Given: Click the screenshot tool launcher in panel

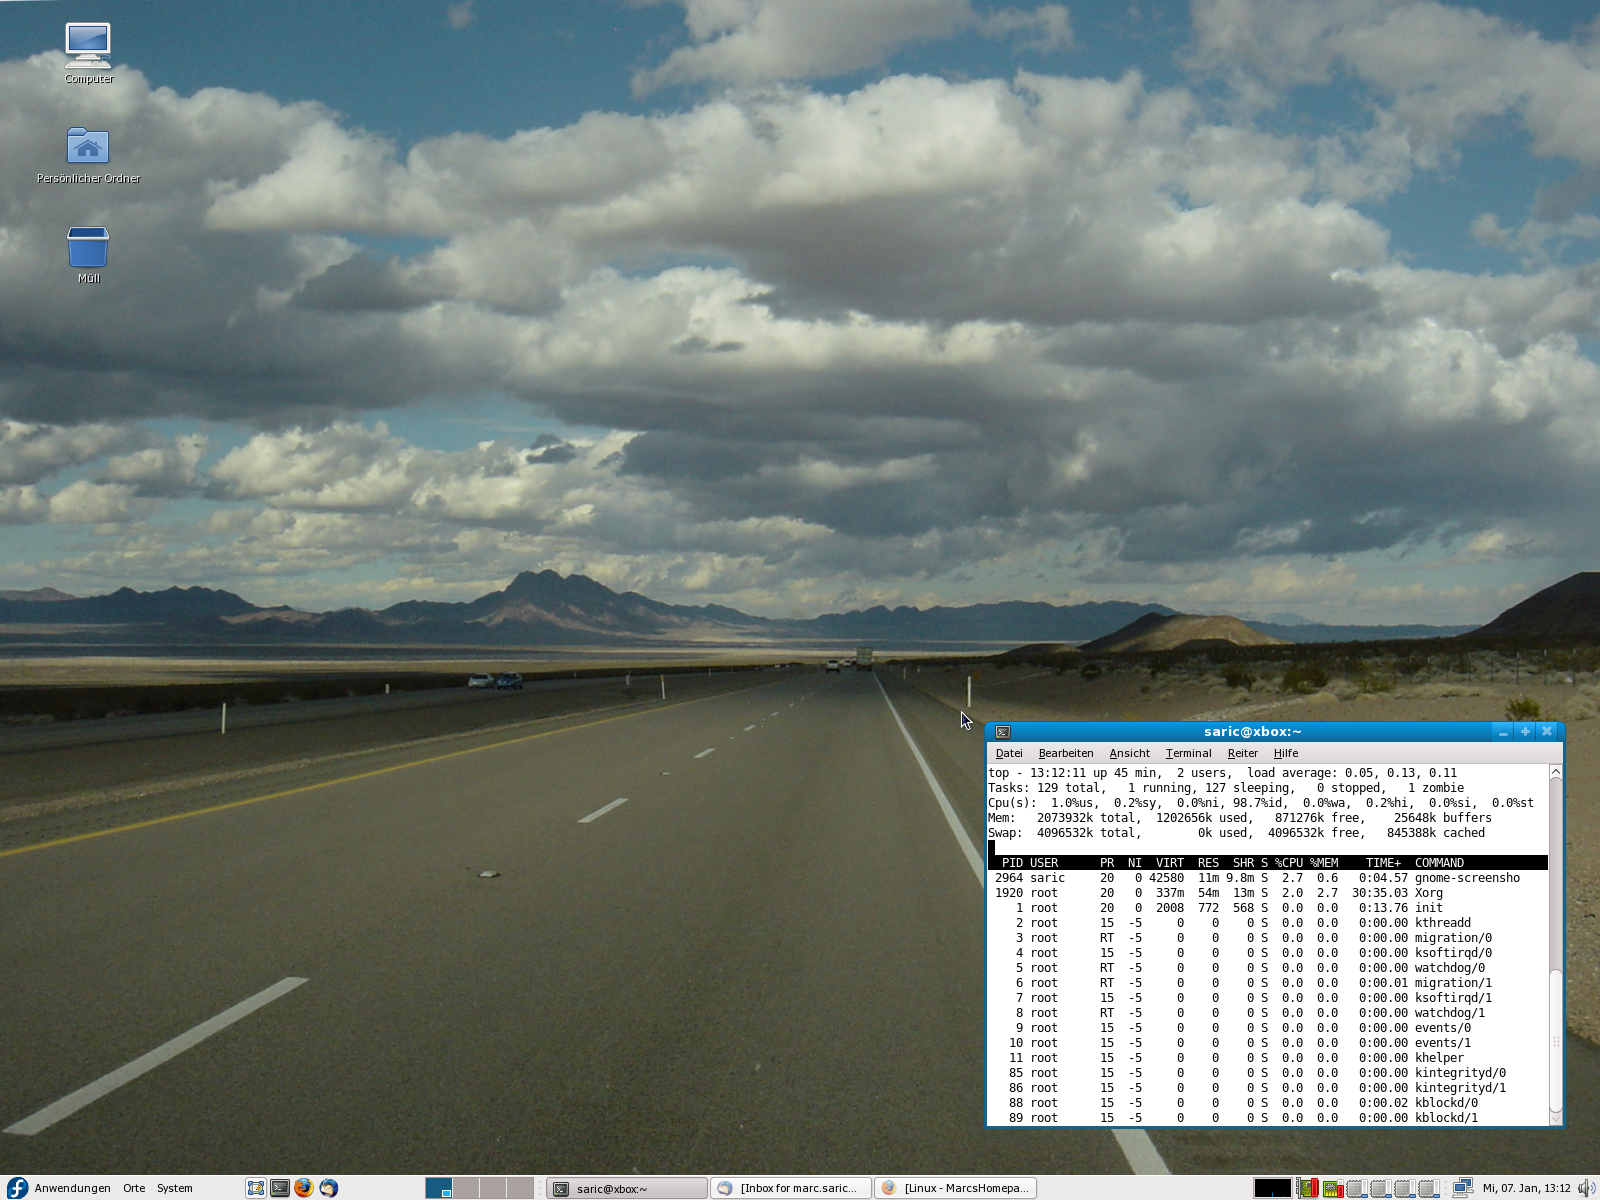Looking at the screenshot, I should click(256, 1188).
